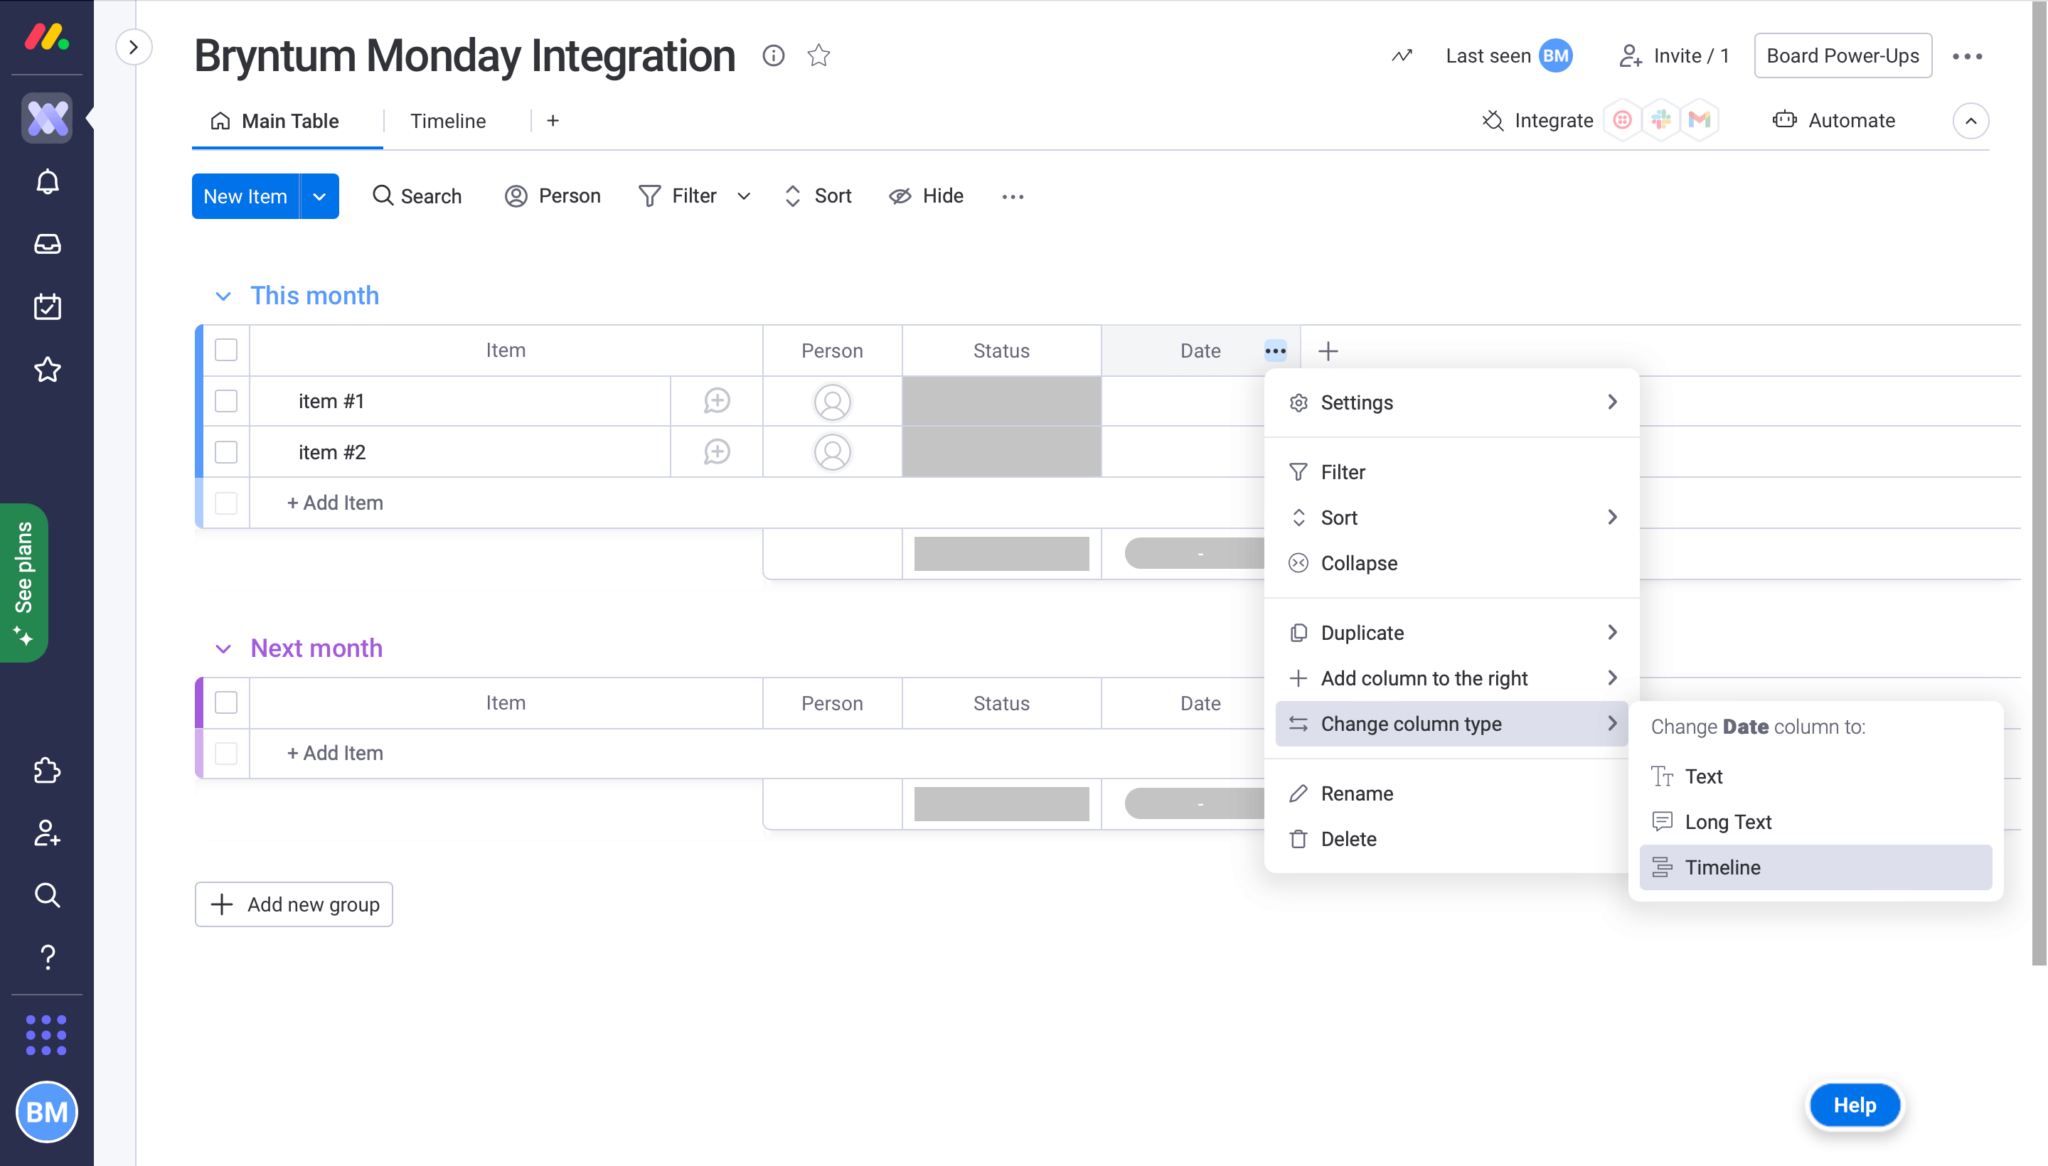
Task: Expand the left navigation panel arrow
Action: pyautogui.click(x=133, y=47)
